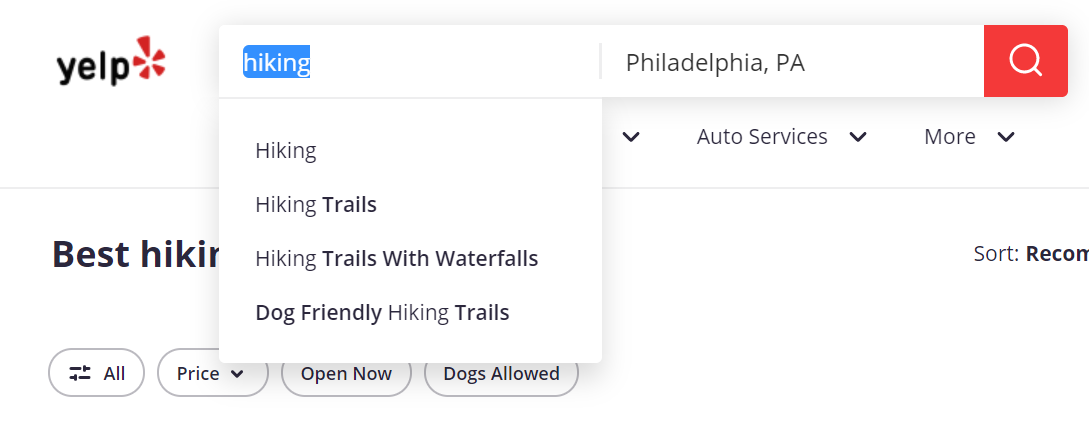
Task: Click the red Yelp burst symbol
Action: 149,56
